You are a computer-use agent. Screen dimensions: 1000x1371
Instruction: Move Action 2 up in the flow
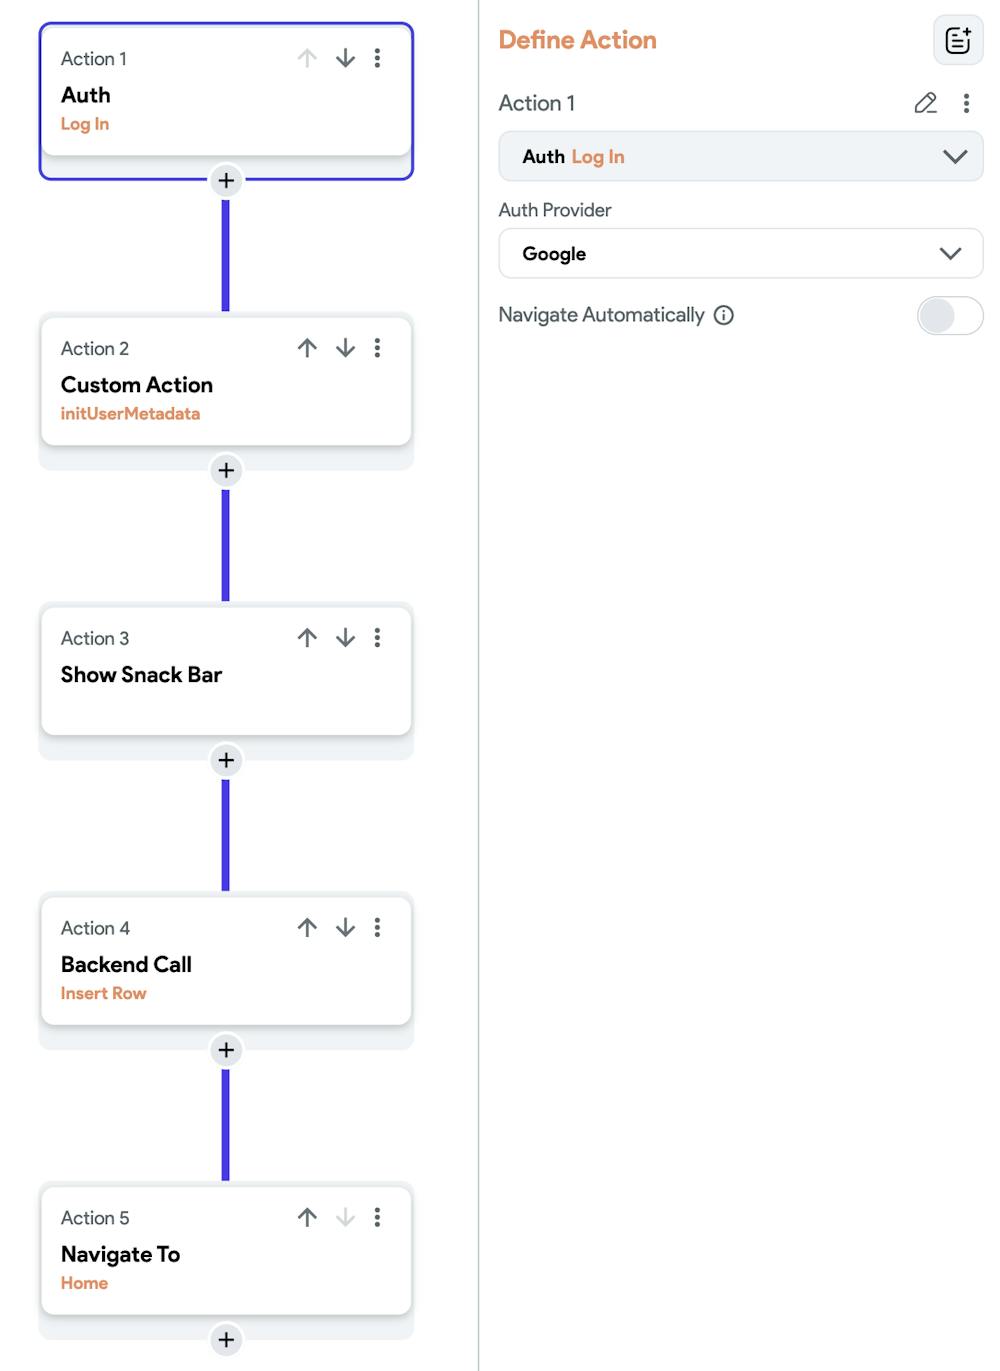coord(307,348)
